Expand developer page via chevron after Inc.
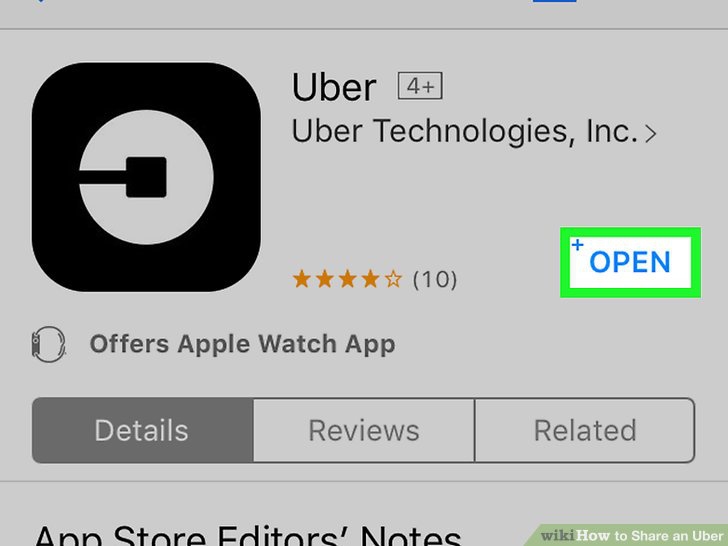 tap(650, 134)
